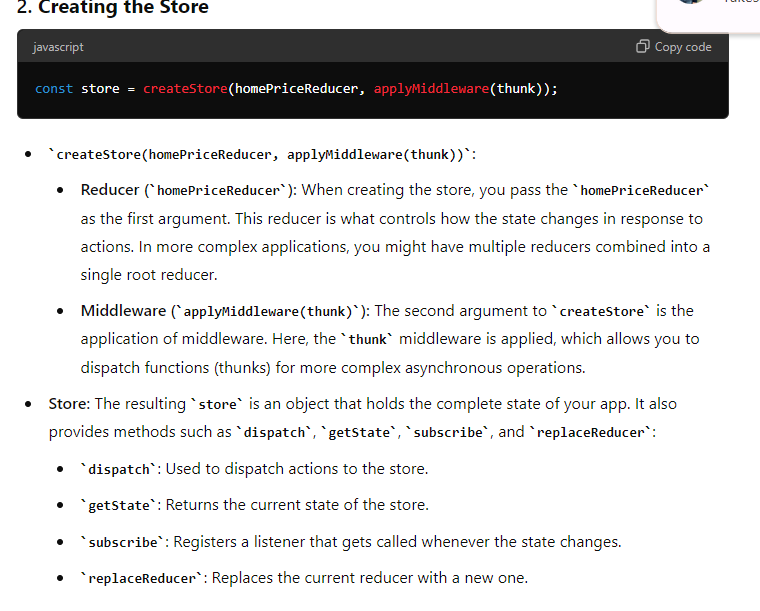This screenshot has width=760, height=611.
Task: Click the 'Creating the Store' heading
Action: [x=123, y=7]
